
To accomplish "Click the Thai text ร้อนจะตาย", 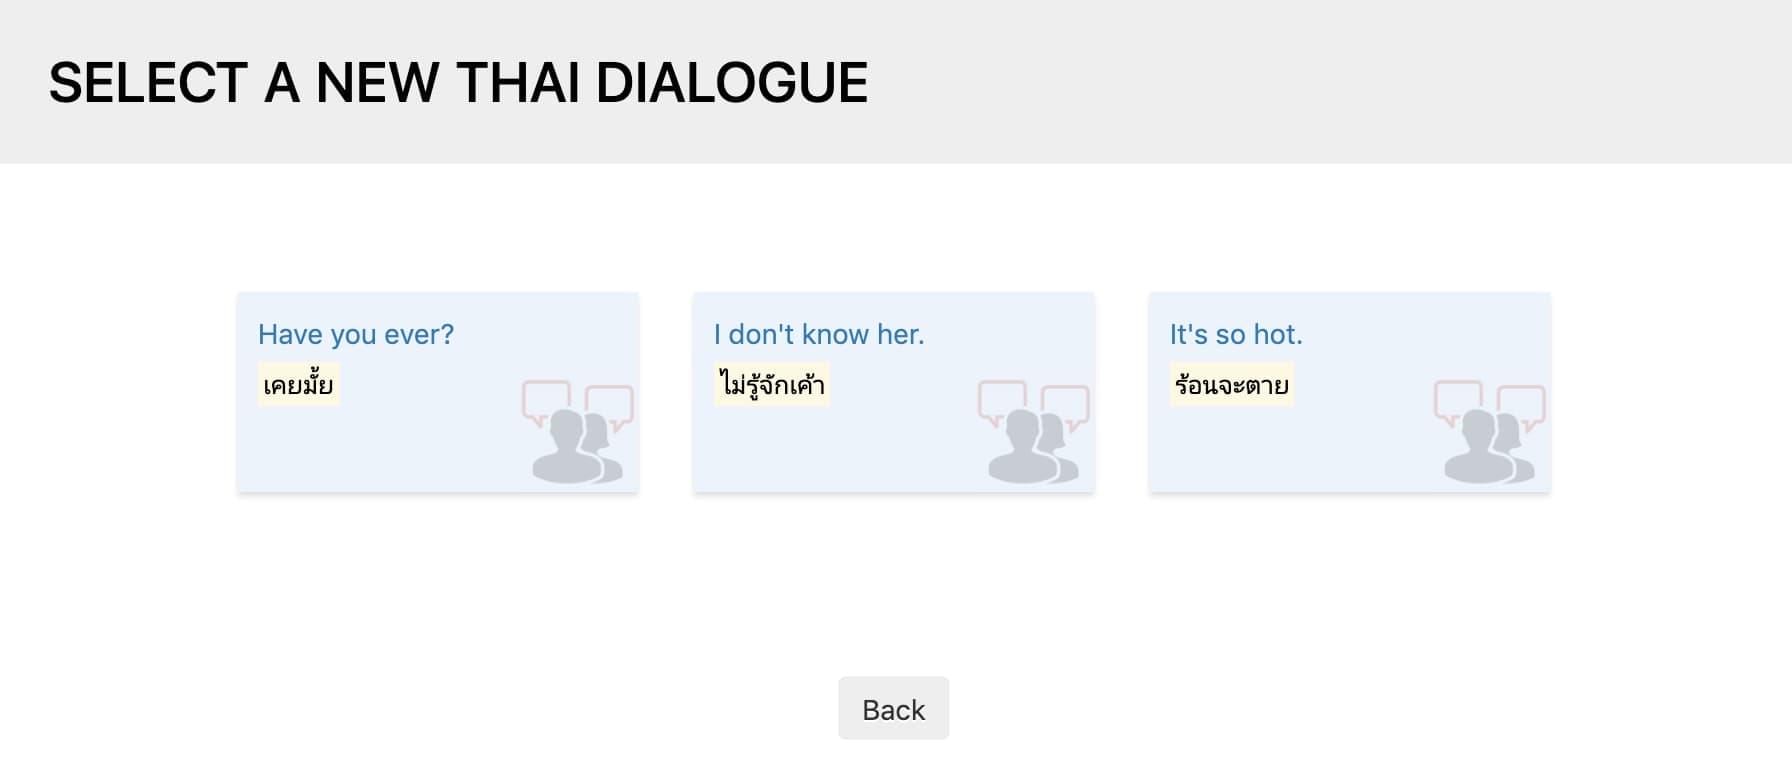I will (x=1231, y=385).
